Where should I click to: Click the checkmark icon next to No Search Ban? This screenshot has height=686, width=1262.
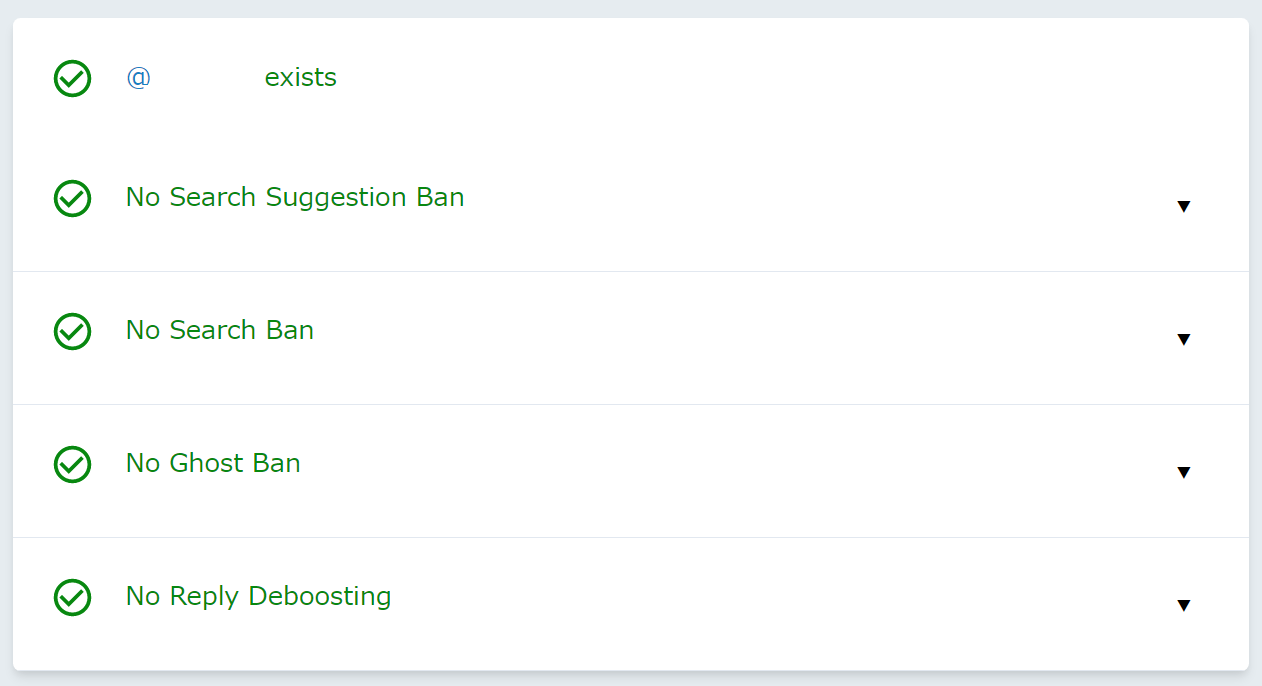[x=72, y=331]
